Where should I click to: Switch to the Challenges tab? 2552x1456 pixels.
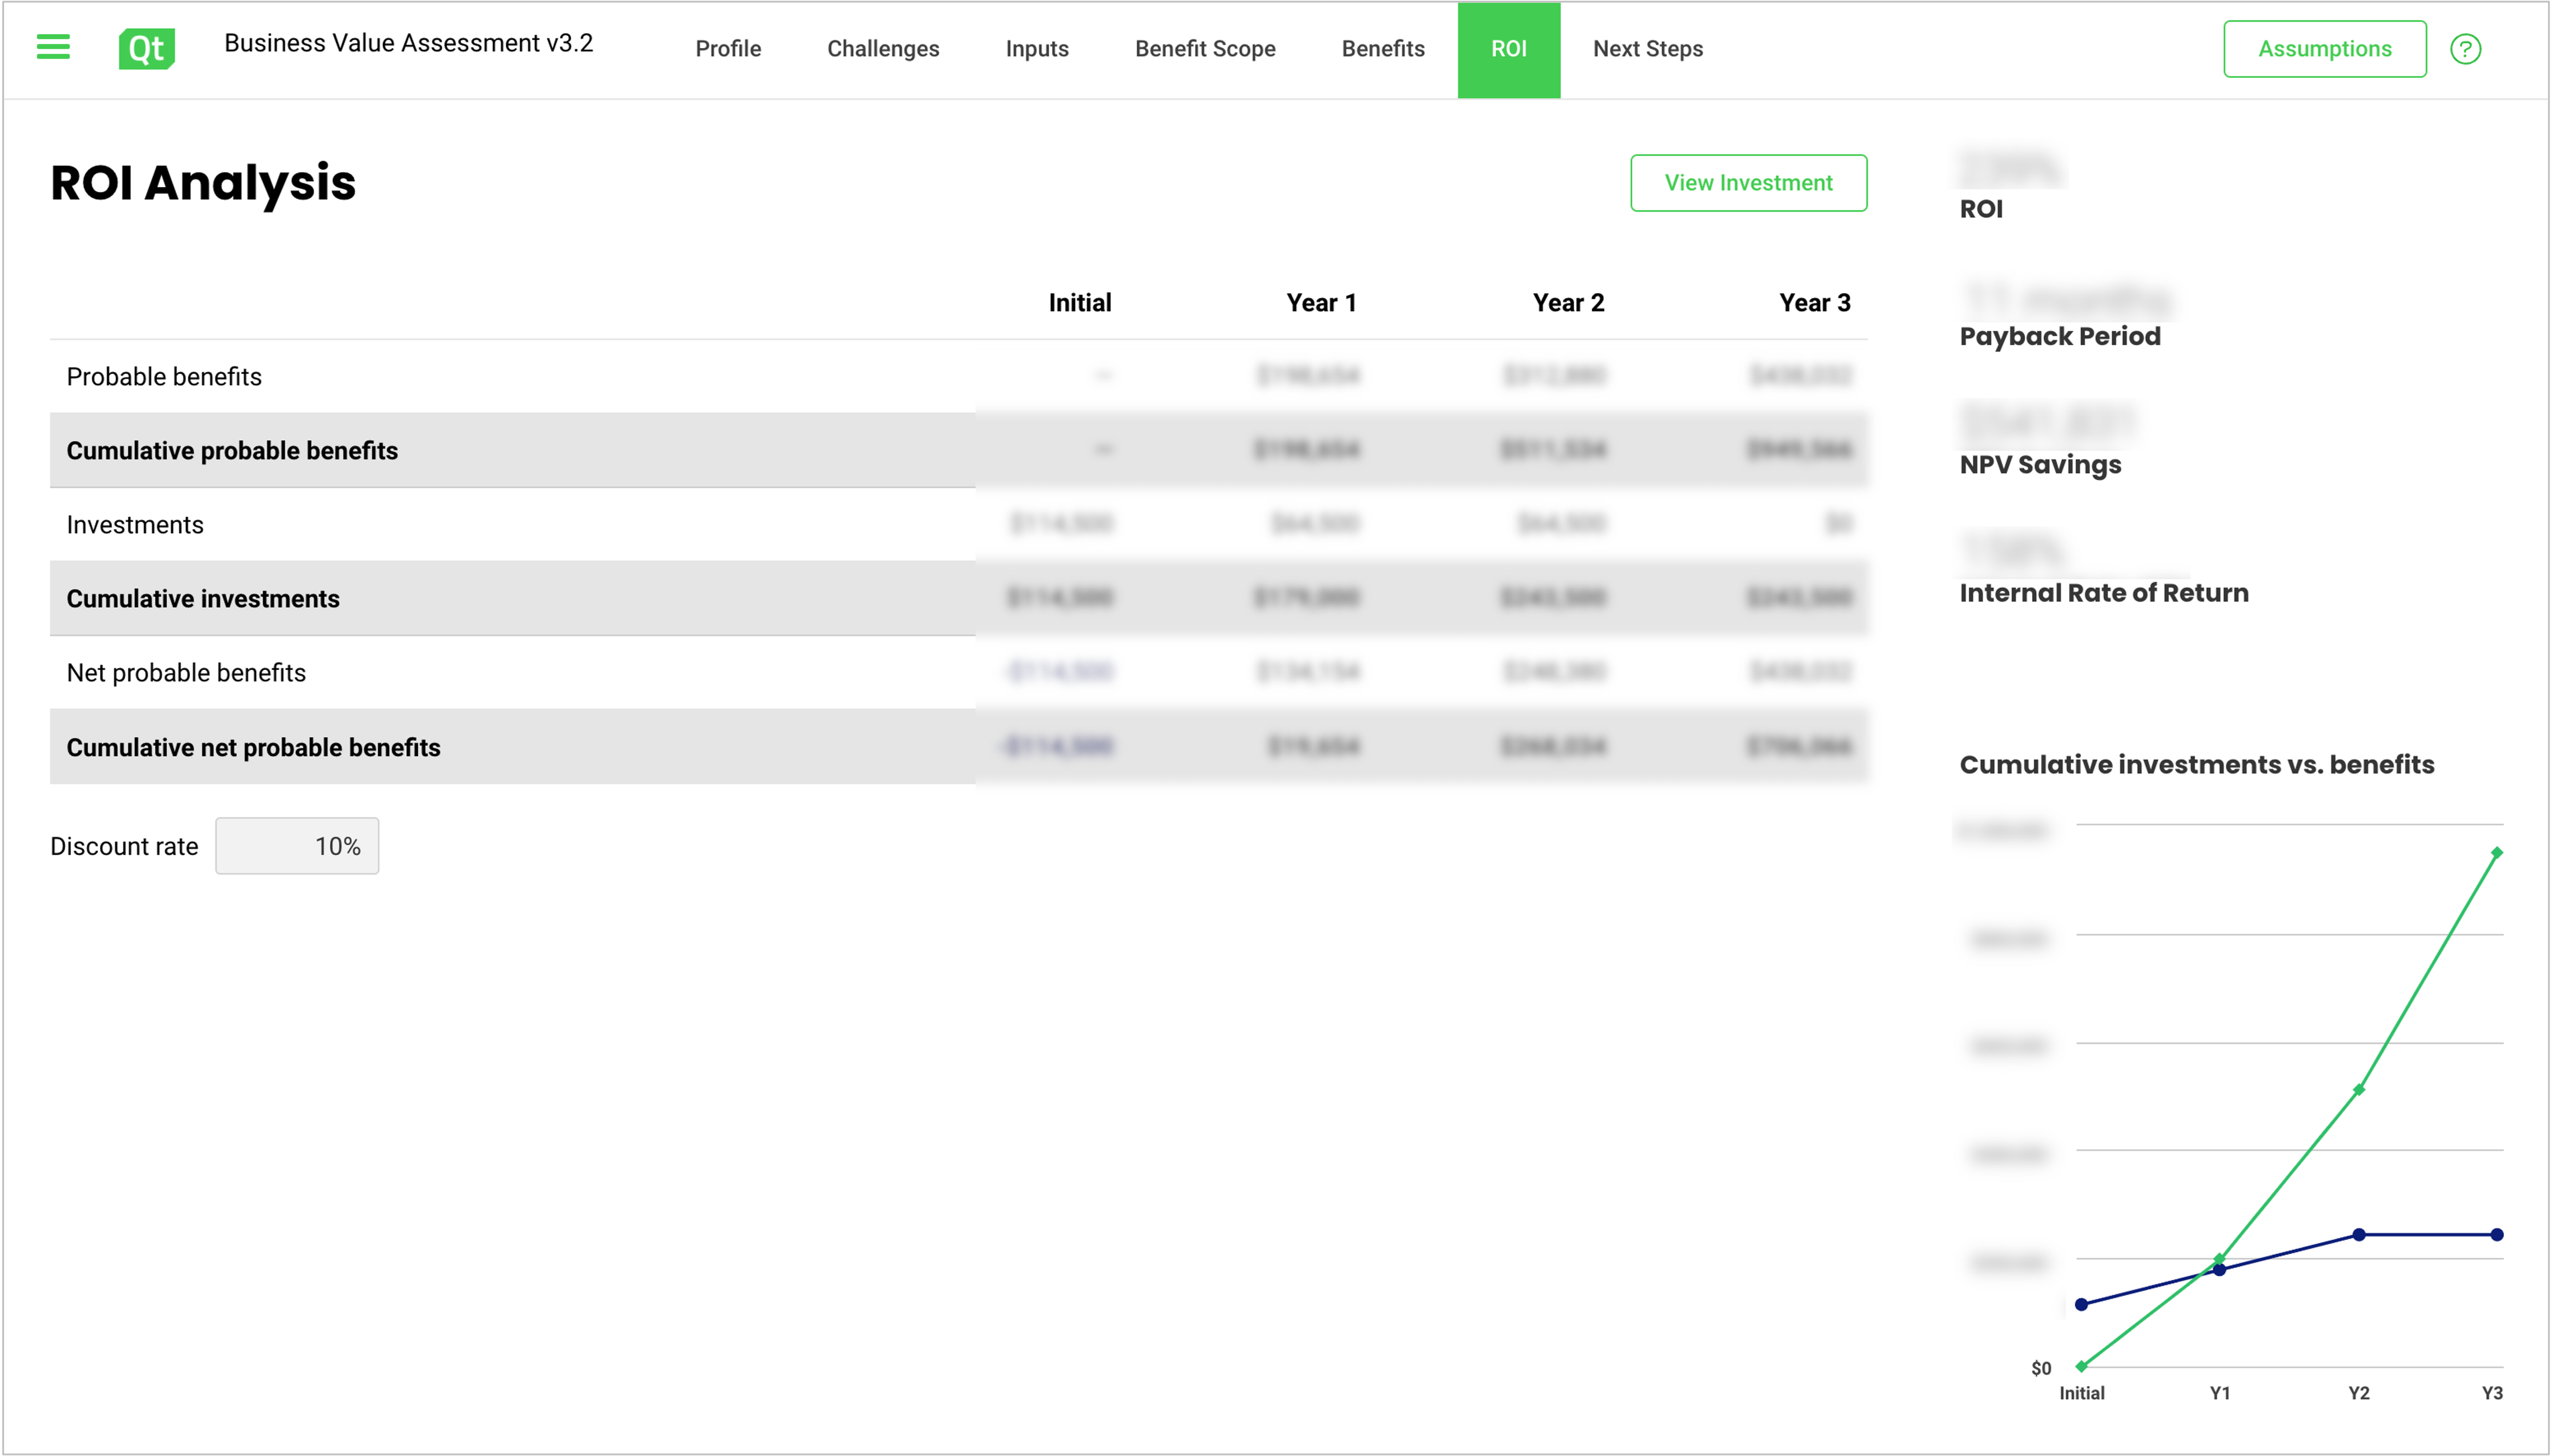(883, 48)
